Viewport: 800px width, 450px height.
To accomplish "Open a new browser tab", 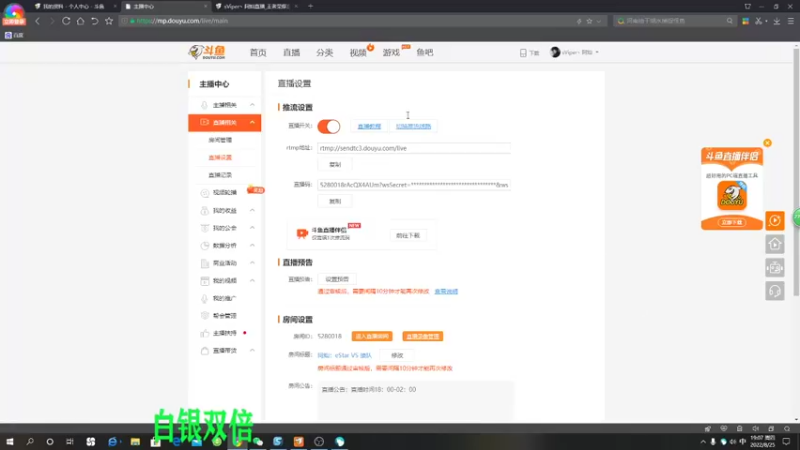I will pyautogui.click(x=310, y=6).
